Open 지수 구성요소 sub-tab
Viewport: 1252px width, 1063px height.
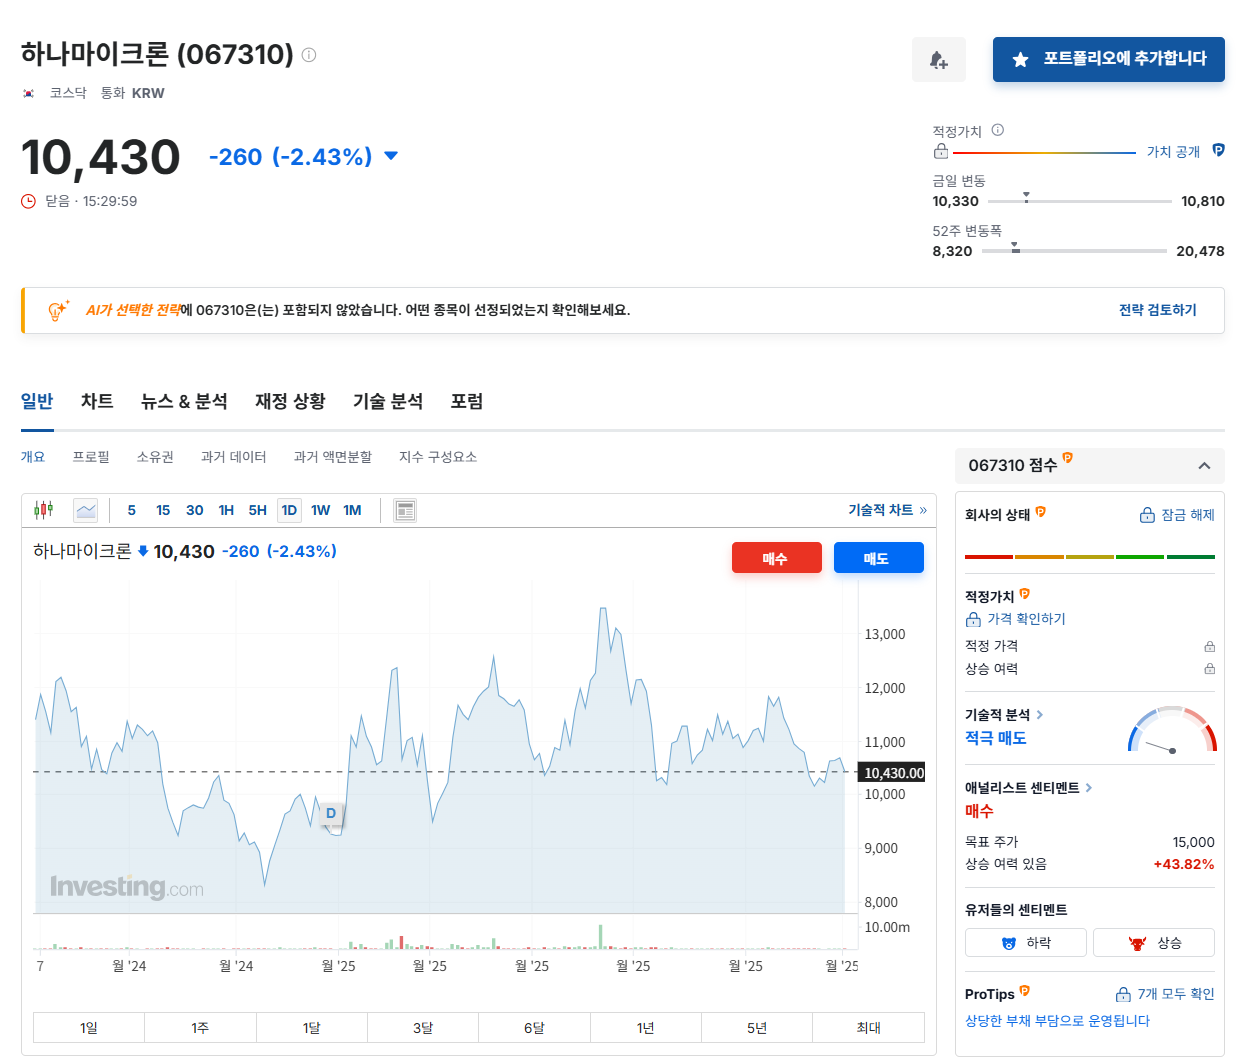pos(438,457)
